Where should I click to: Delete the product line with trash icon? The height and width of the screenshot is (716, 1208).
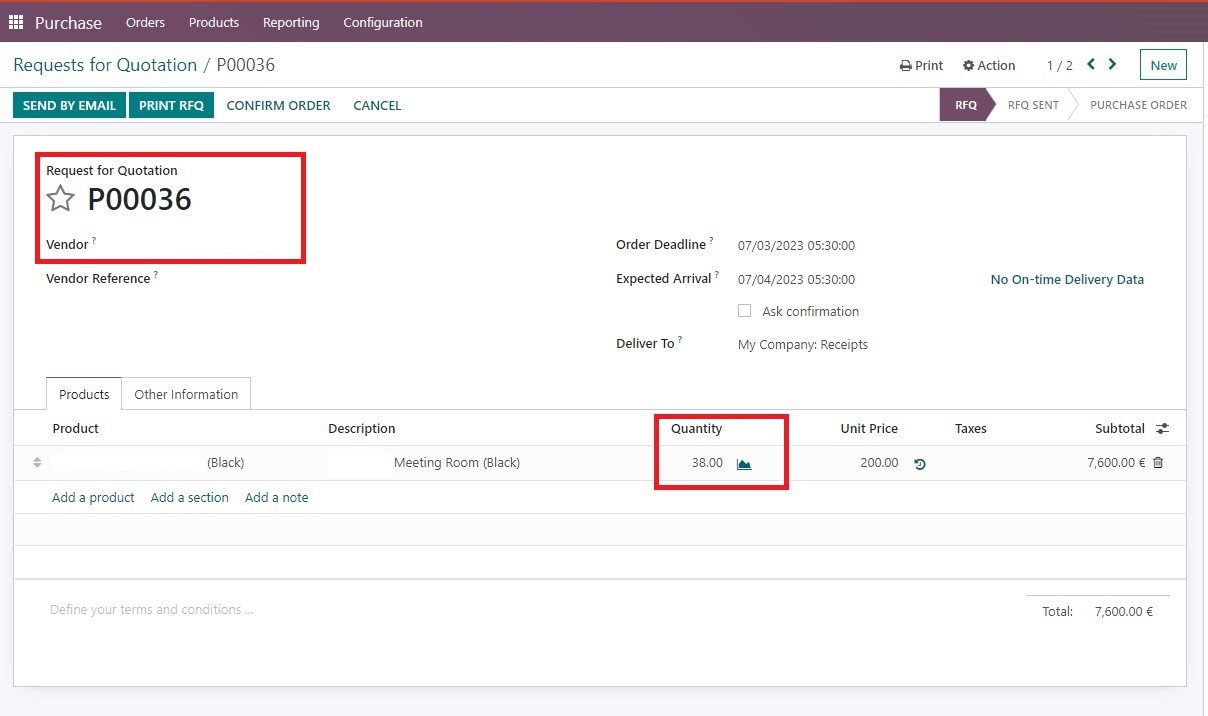[x=1158, y=463]
